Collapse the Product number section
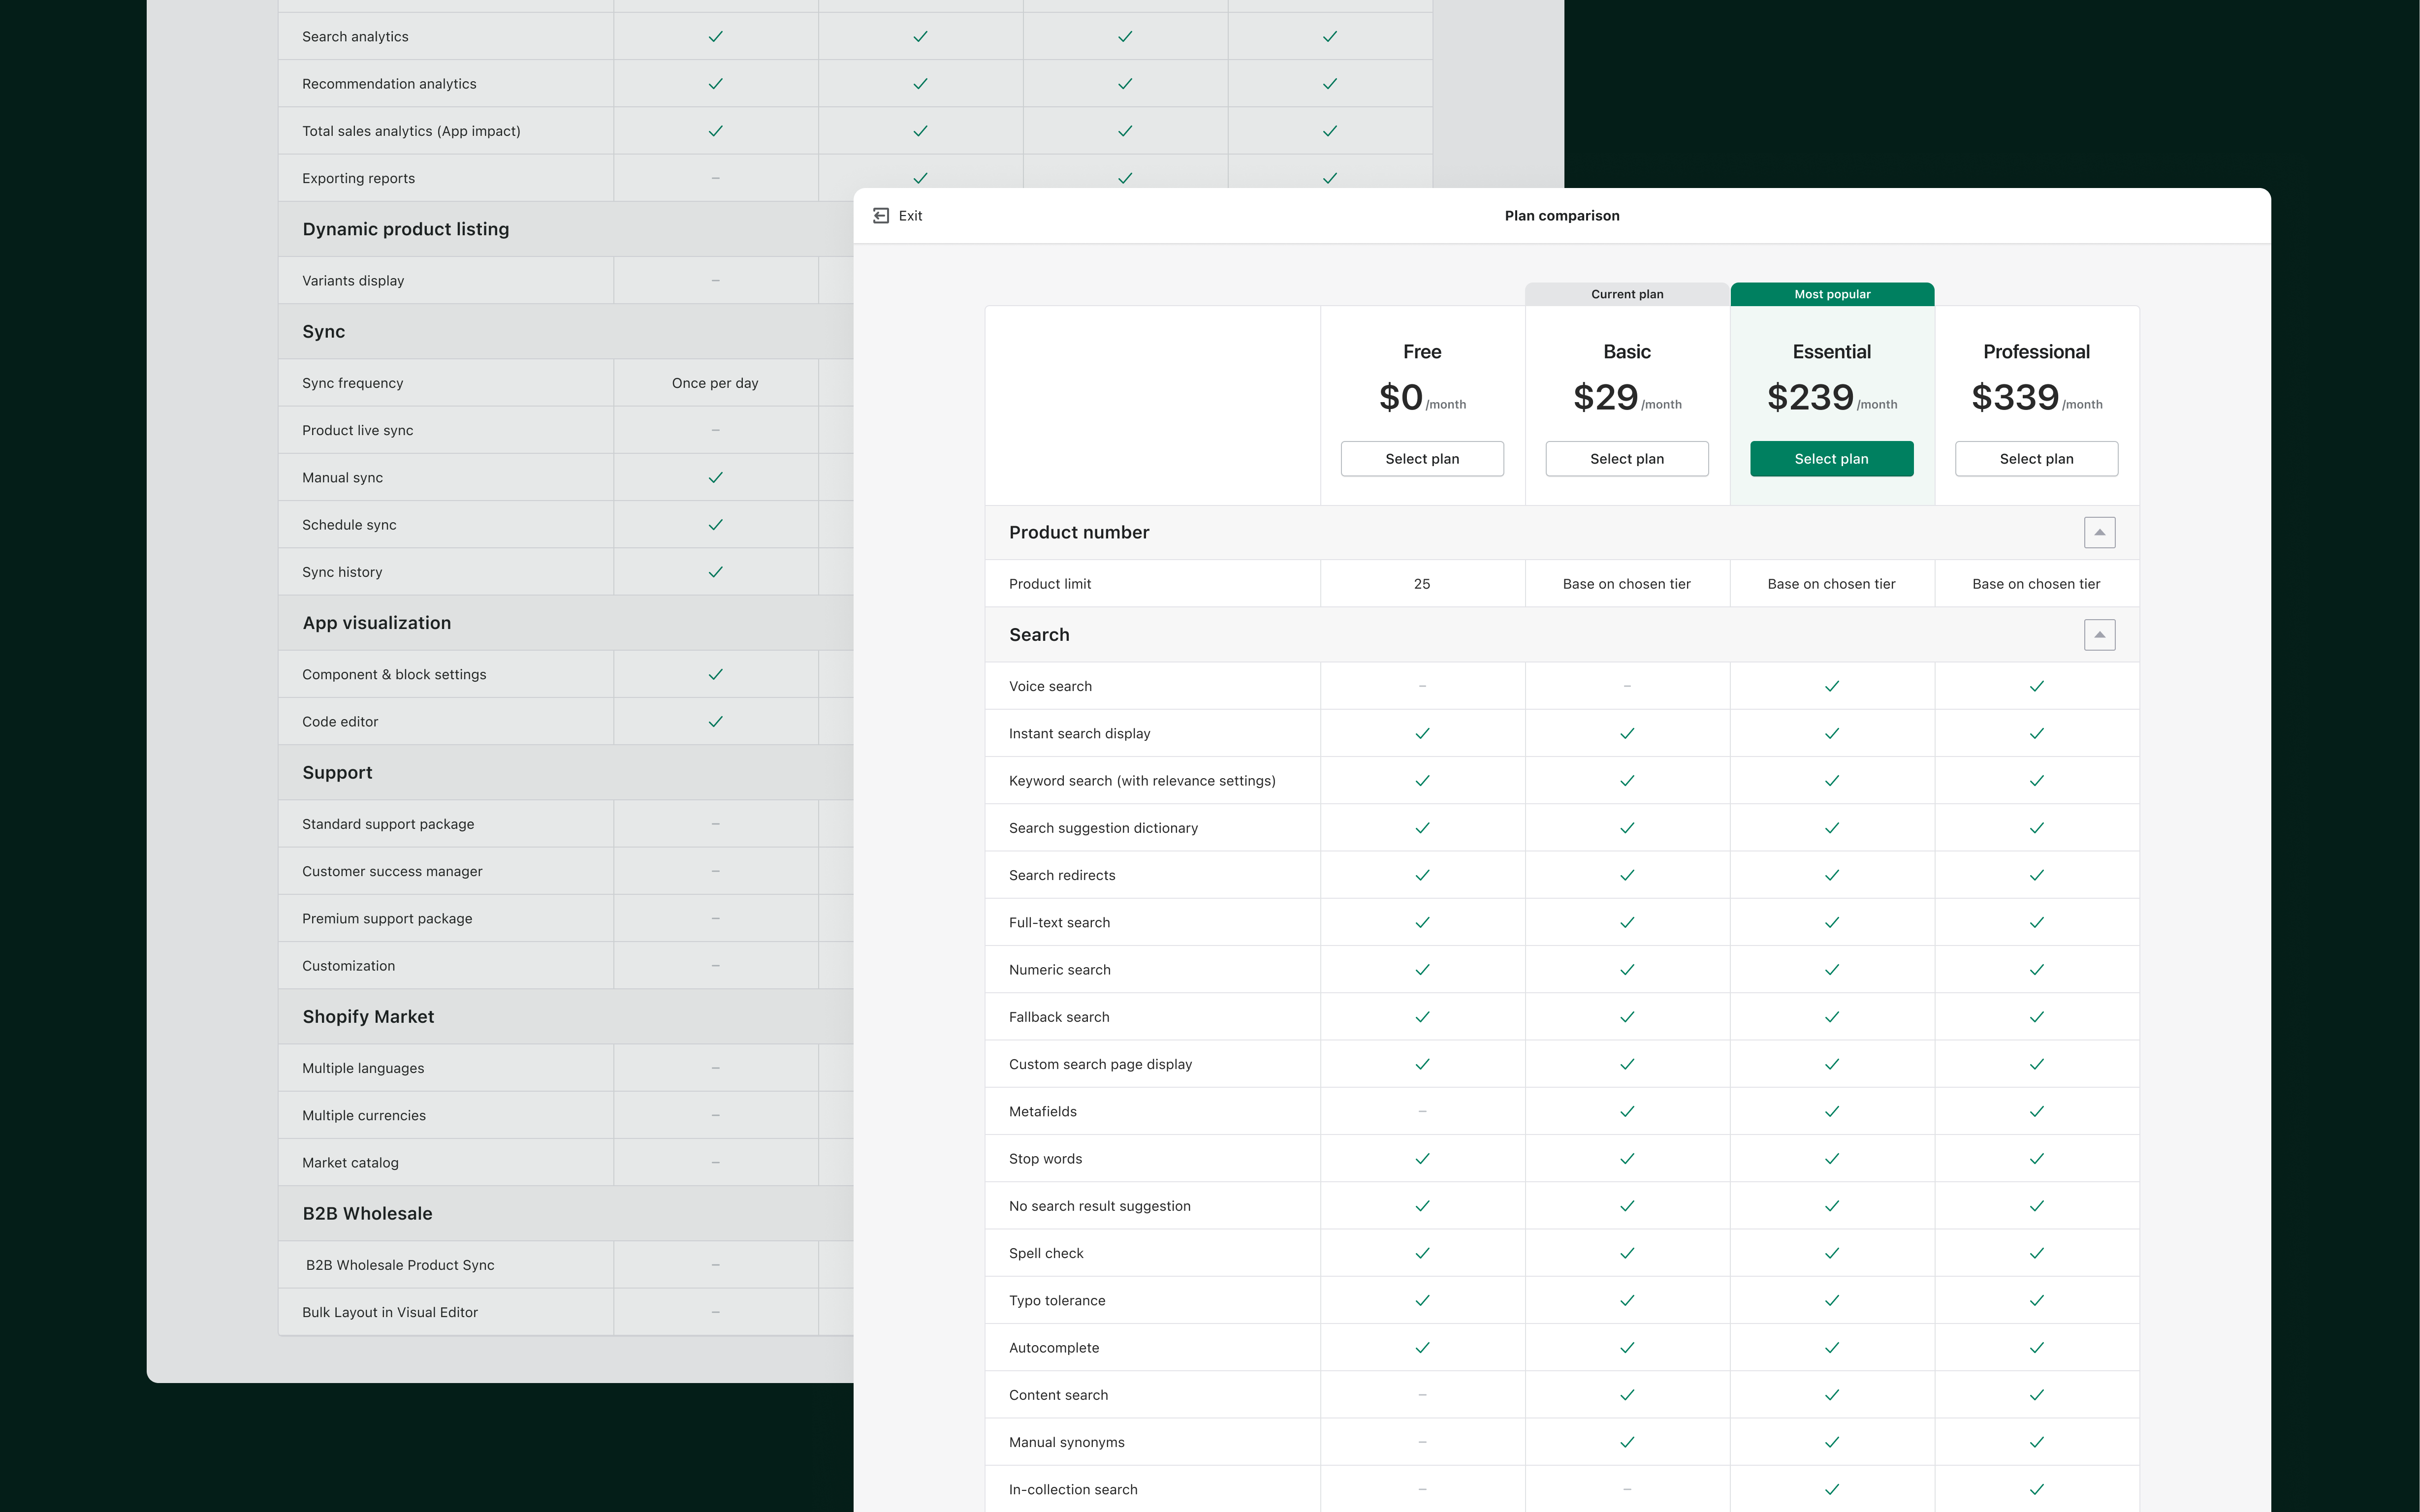The height and width of the screenshot is (1512, 2420). click(2099, 532)
